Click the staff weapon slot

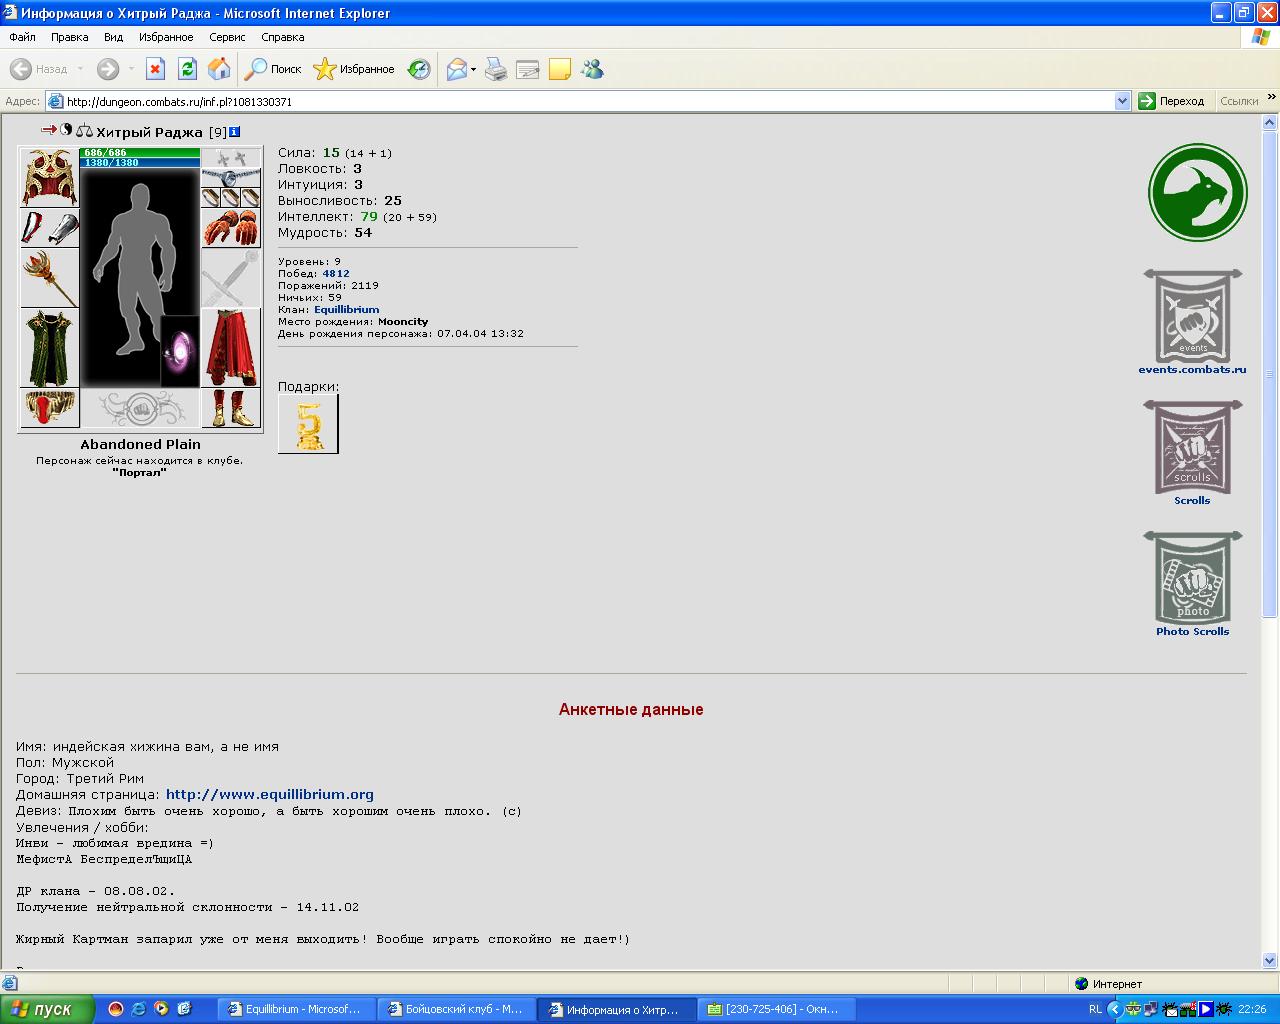point(50,278)
